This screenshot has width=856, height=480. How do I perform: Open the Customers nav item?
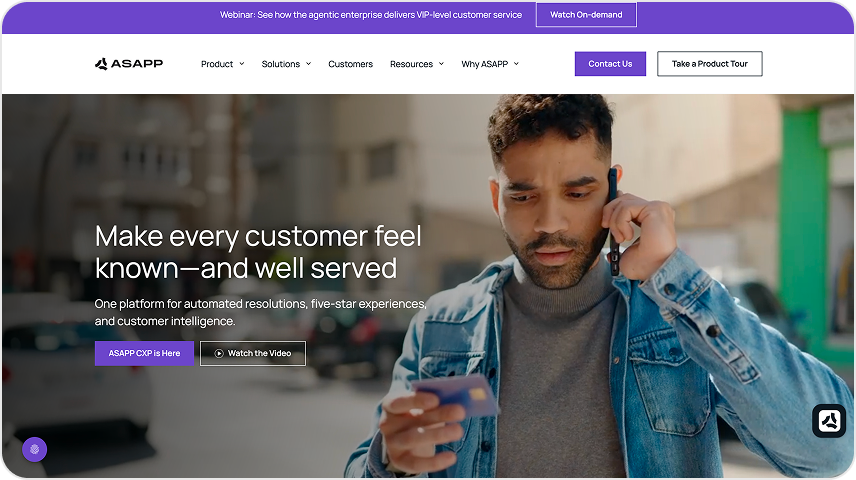click(350, 64)
